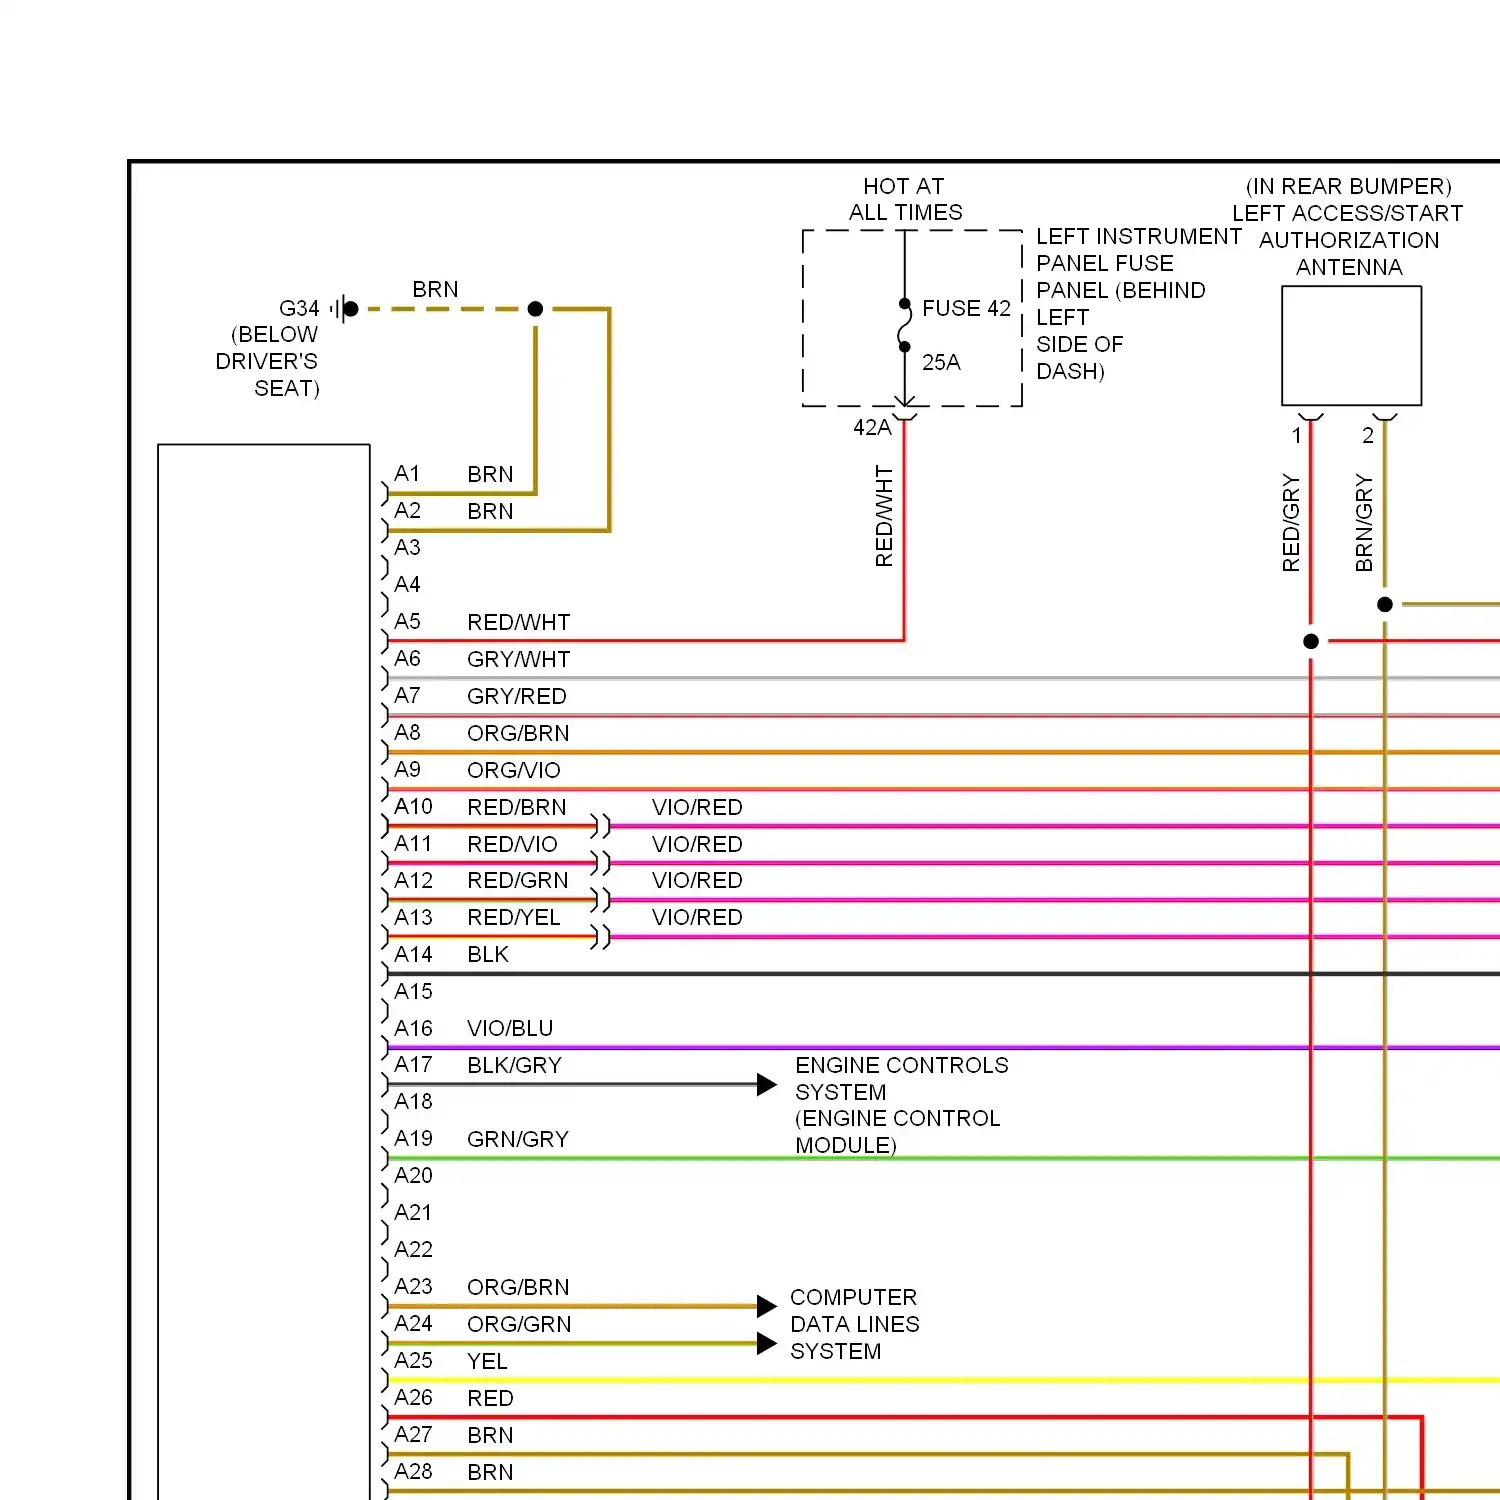
Task: Click pin label A18
Action: (413, 1101)
